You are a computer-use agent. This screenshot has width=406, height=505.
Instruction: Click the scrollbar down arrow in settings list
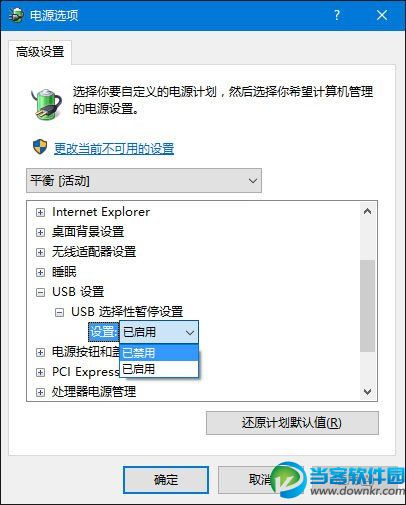[x=368, y=391]
